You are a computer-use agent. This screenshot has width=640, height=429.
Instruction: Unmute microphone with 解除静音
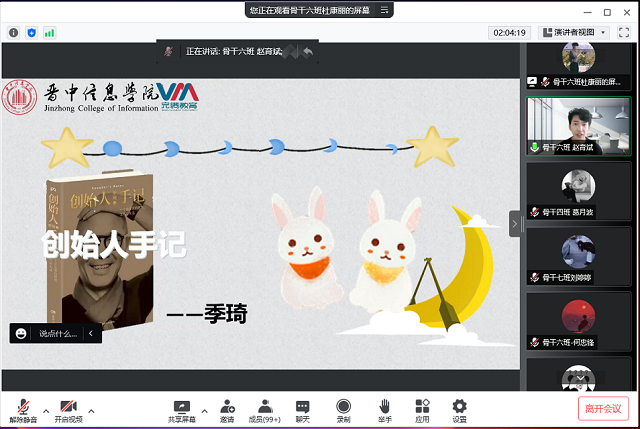coord(23,411)
